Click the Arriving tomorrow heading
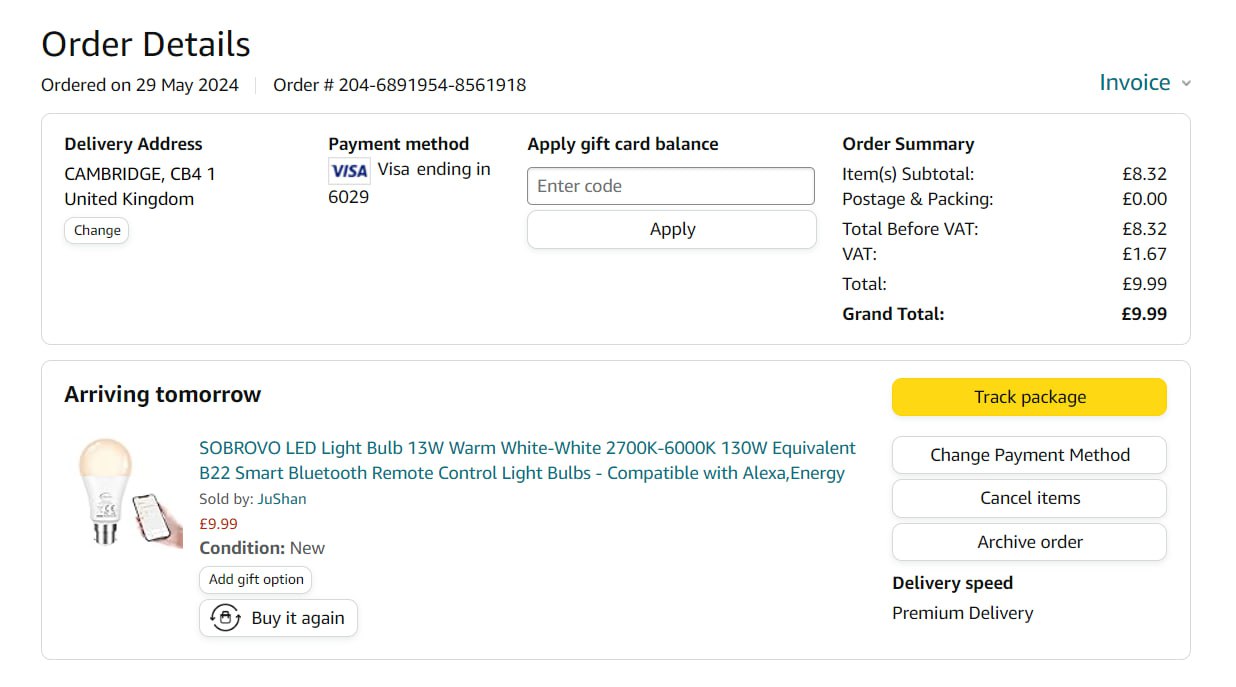 162,394
